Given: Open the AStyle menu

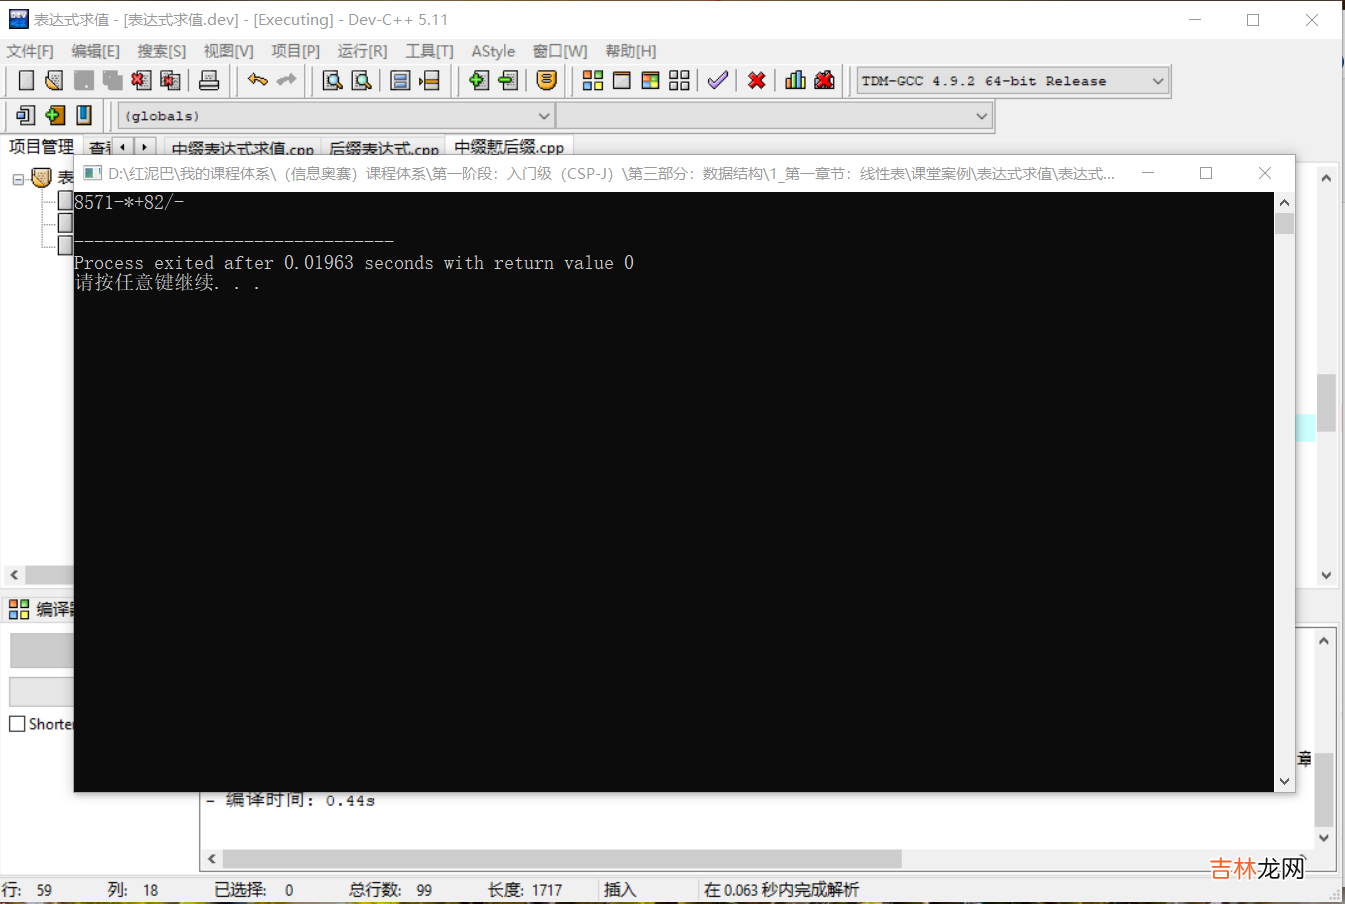Looking at the screenshot, I should pyautogui.click(x=493, y=51).
